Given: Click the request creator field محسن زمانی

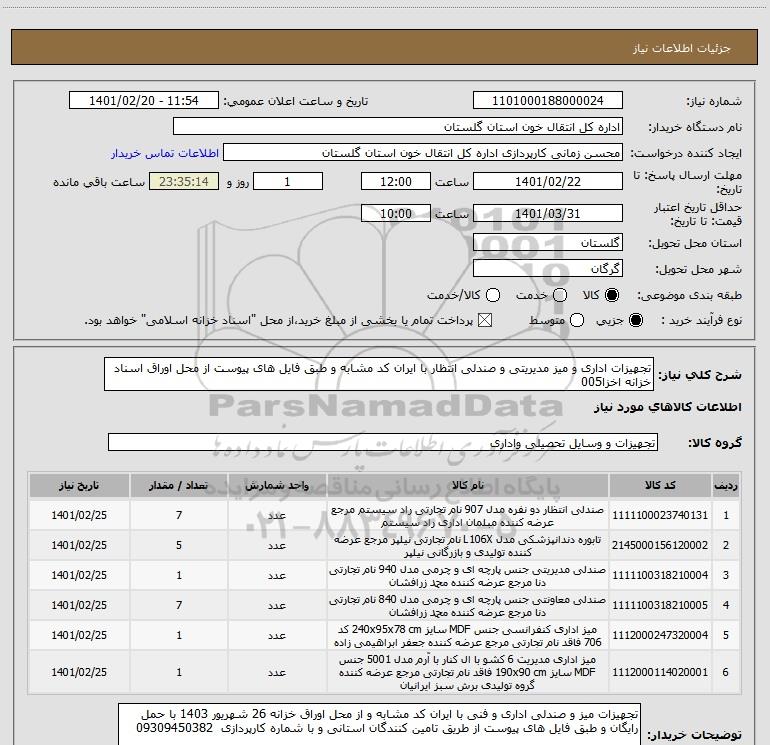Looking at the screenshot, I should [x=423, y=153].
